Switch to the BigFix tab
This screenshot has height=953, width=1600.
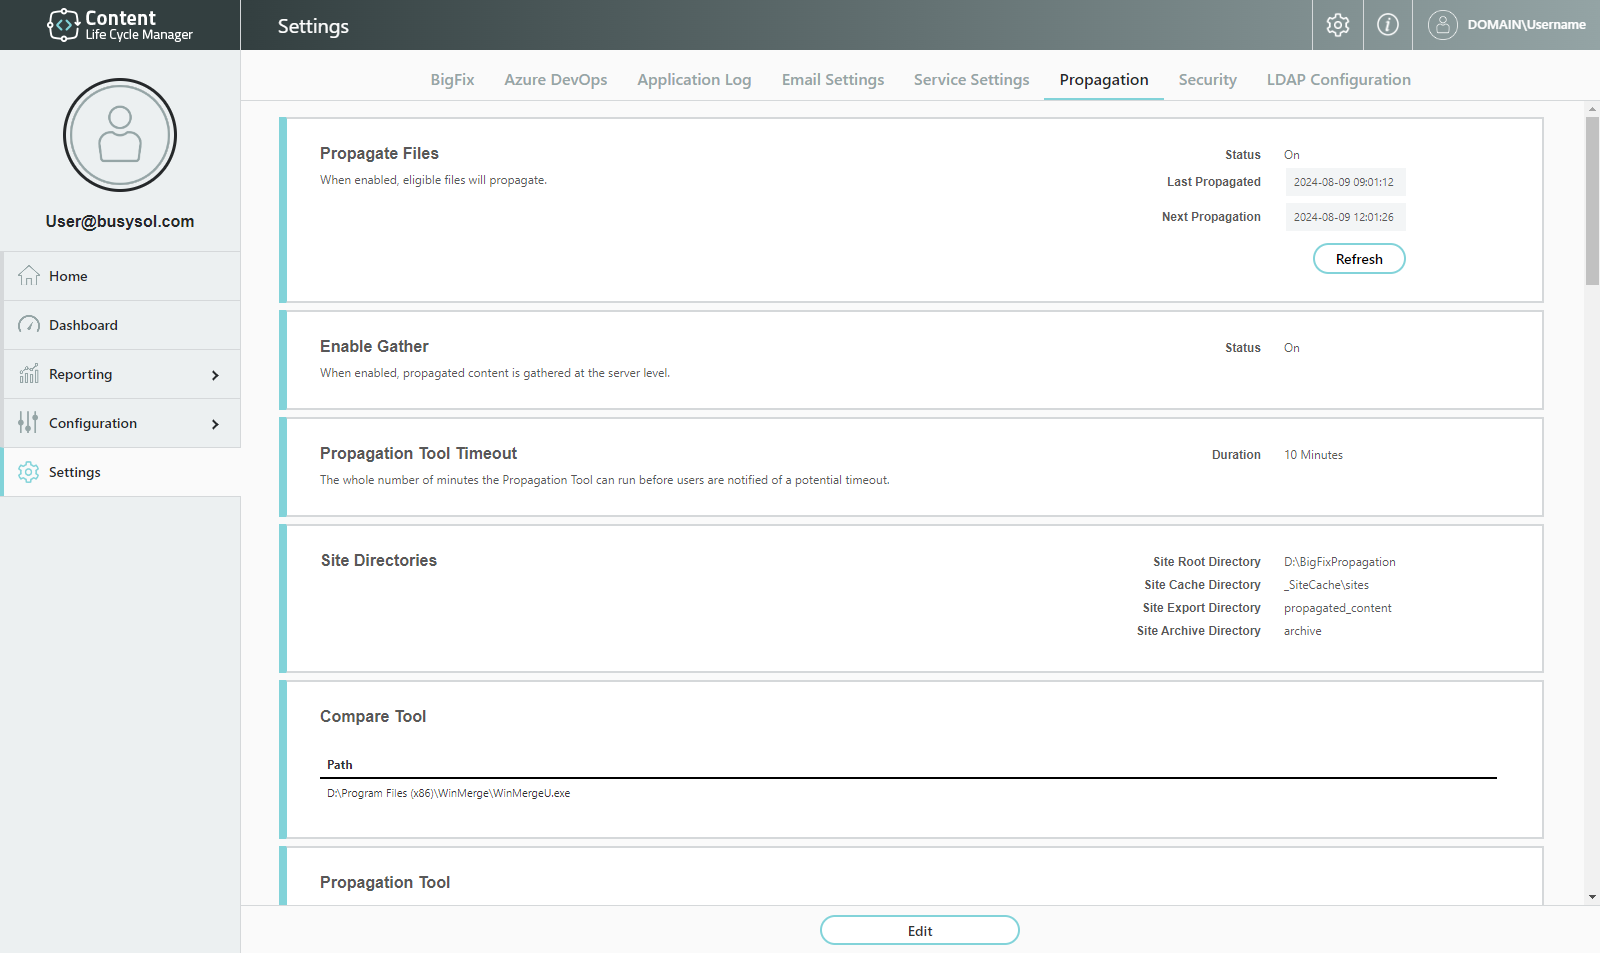452,80
